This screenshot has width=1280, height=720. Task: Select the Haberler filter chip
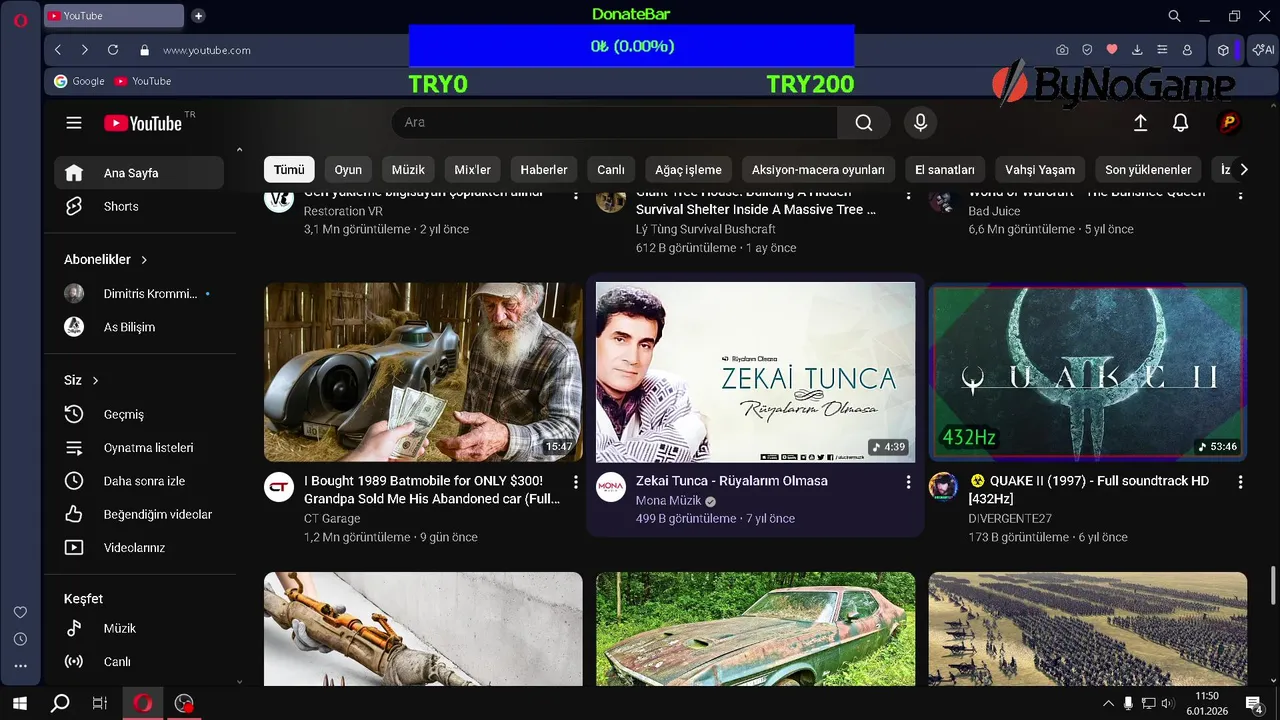click(544, 170)
